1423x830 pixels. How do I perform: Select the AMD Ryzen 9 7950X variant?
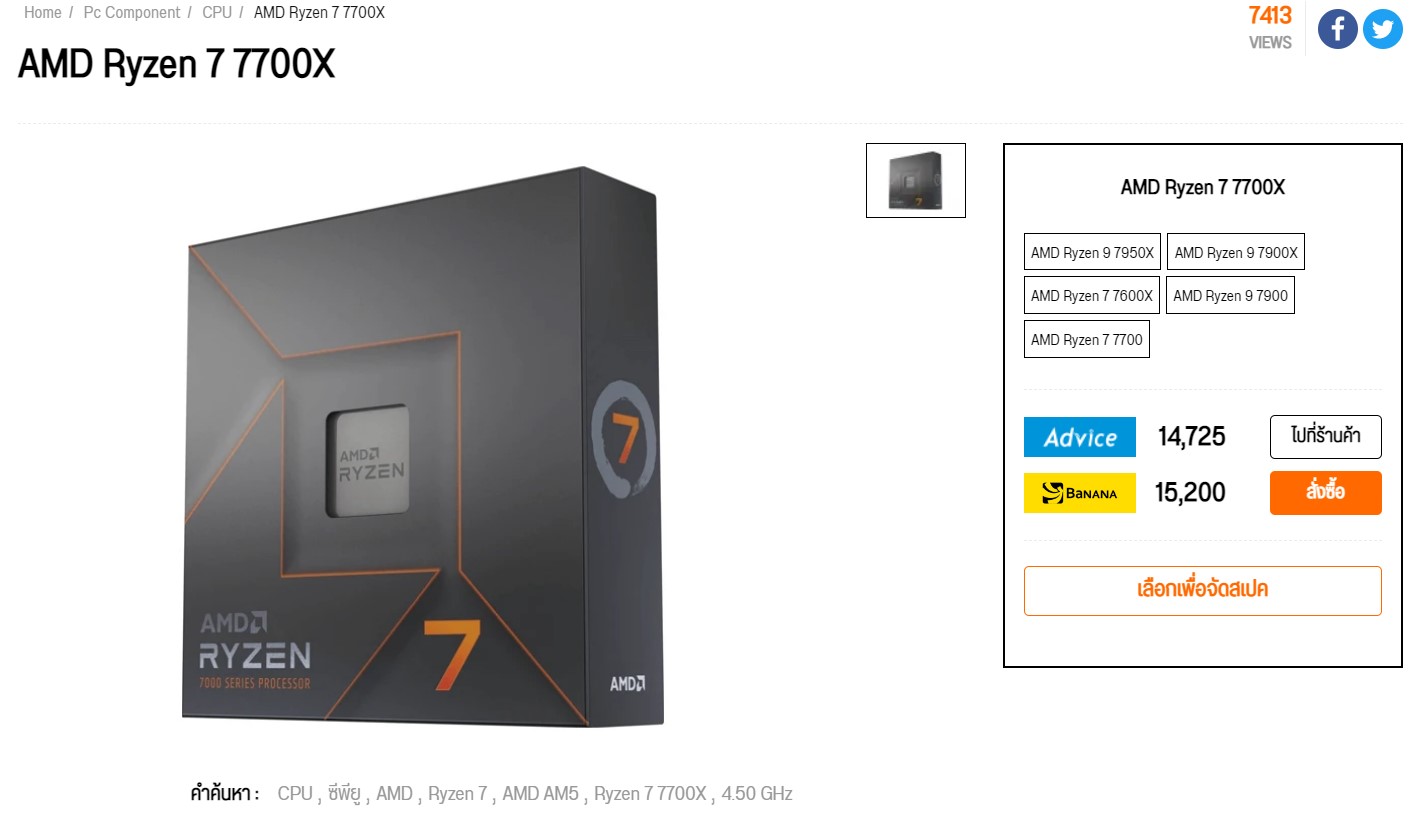click(1092, 252)
